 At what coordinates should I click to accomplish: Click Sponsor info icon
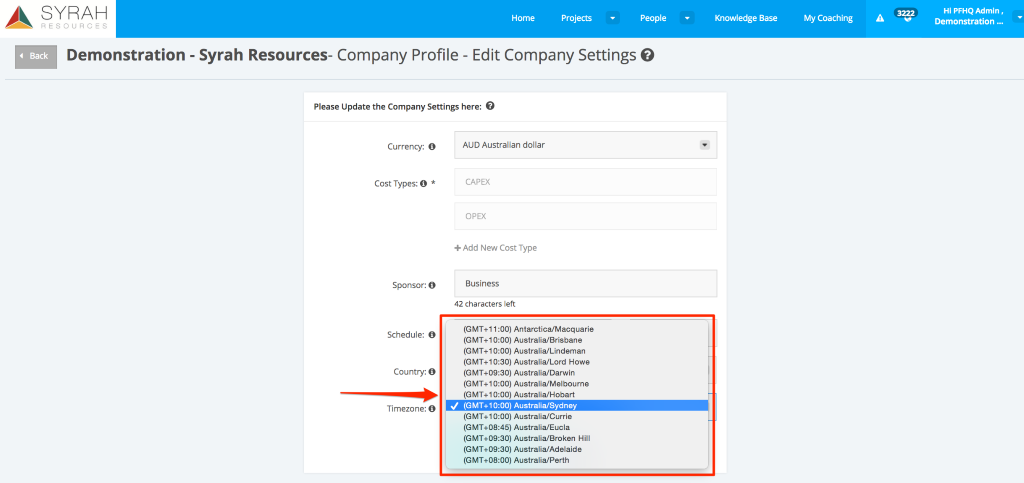tap(432, 285)
